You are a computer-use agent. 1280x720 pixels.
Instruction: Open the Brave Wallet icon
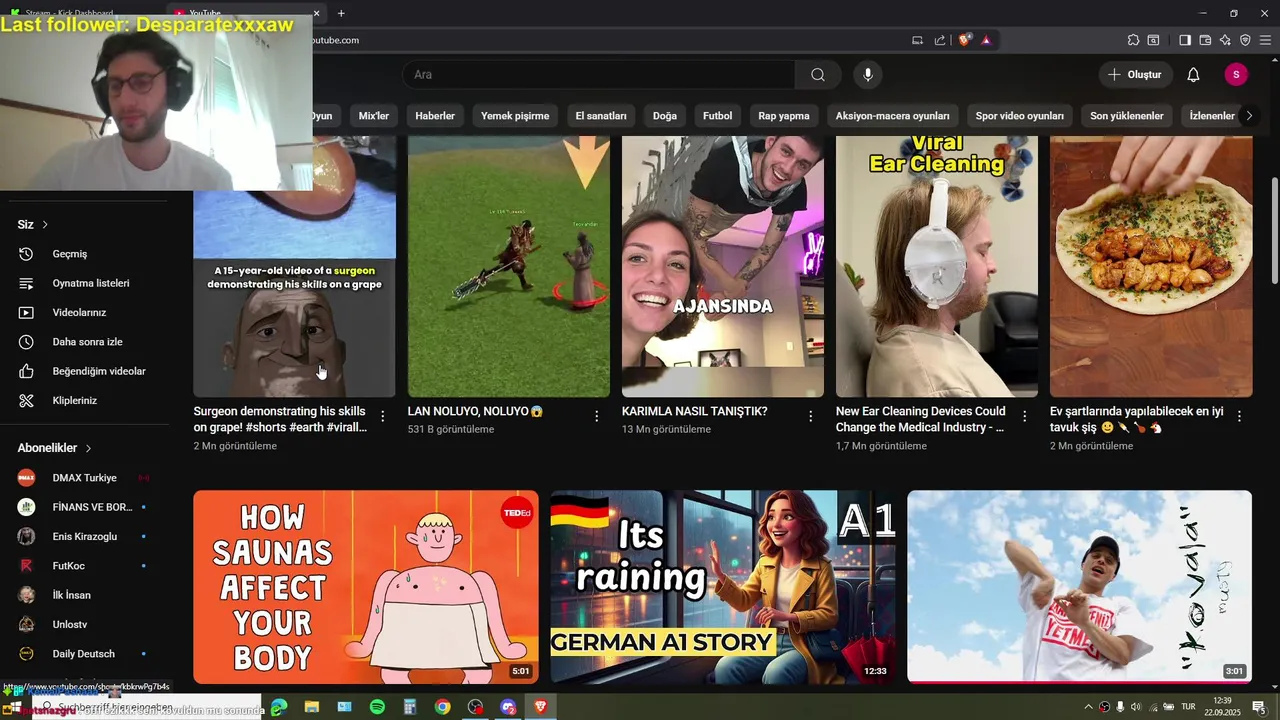tap(1205, 40)
